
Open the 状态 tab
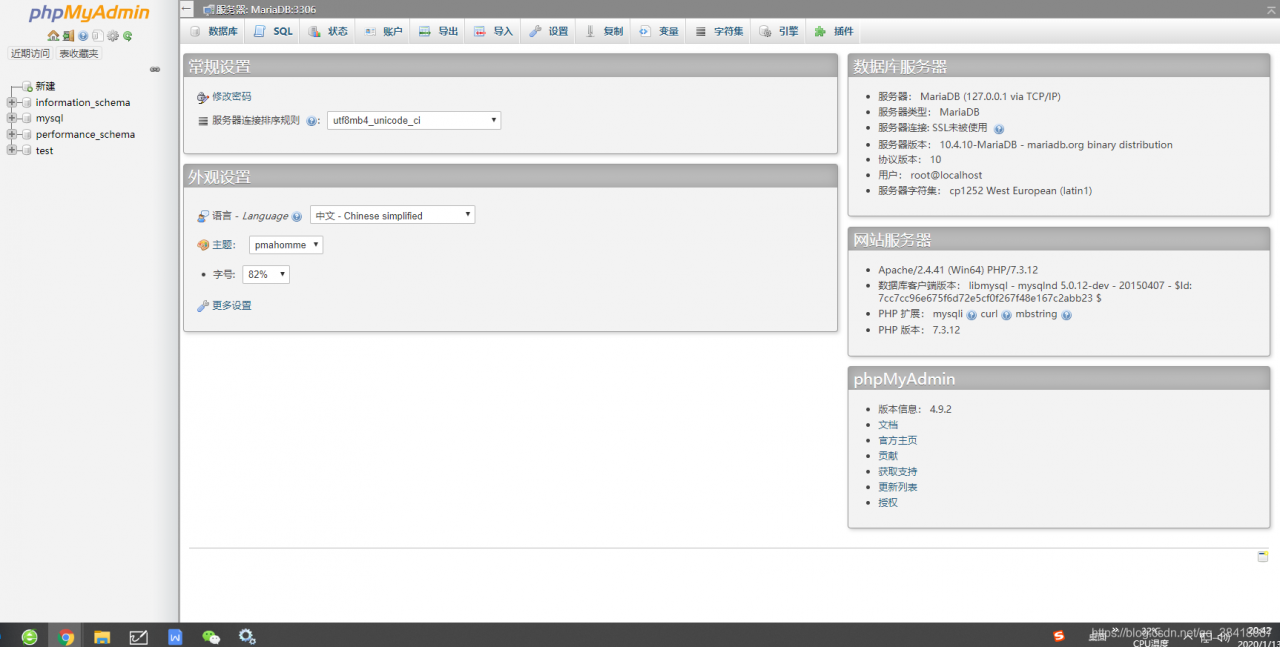[328, 31]
